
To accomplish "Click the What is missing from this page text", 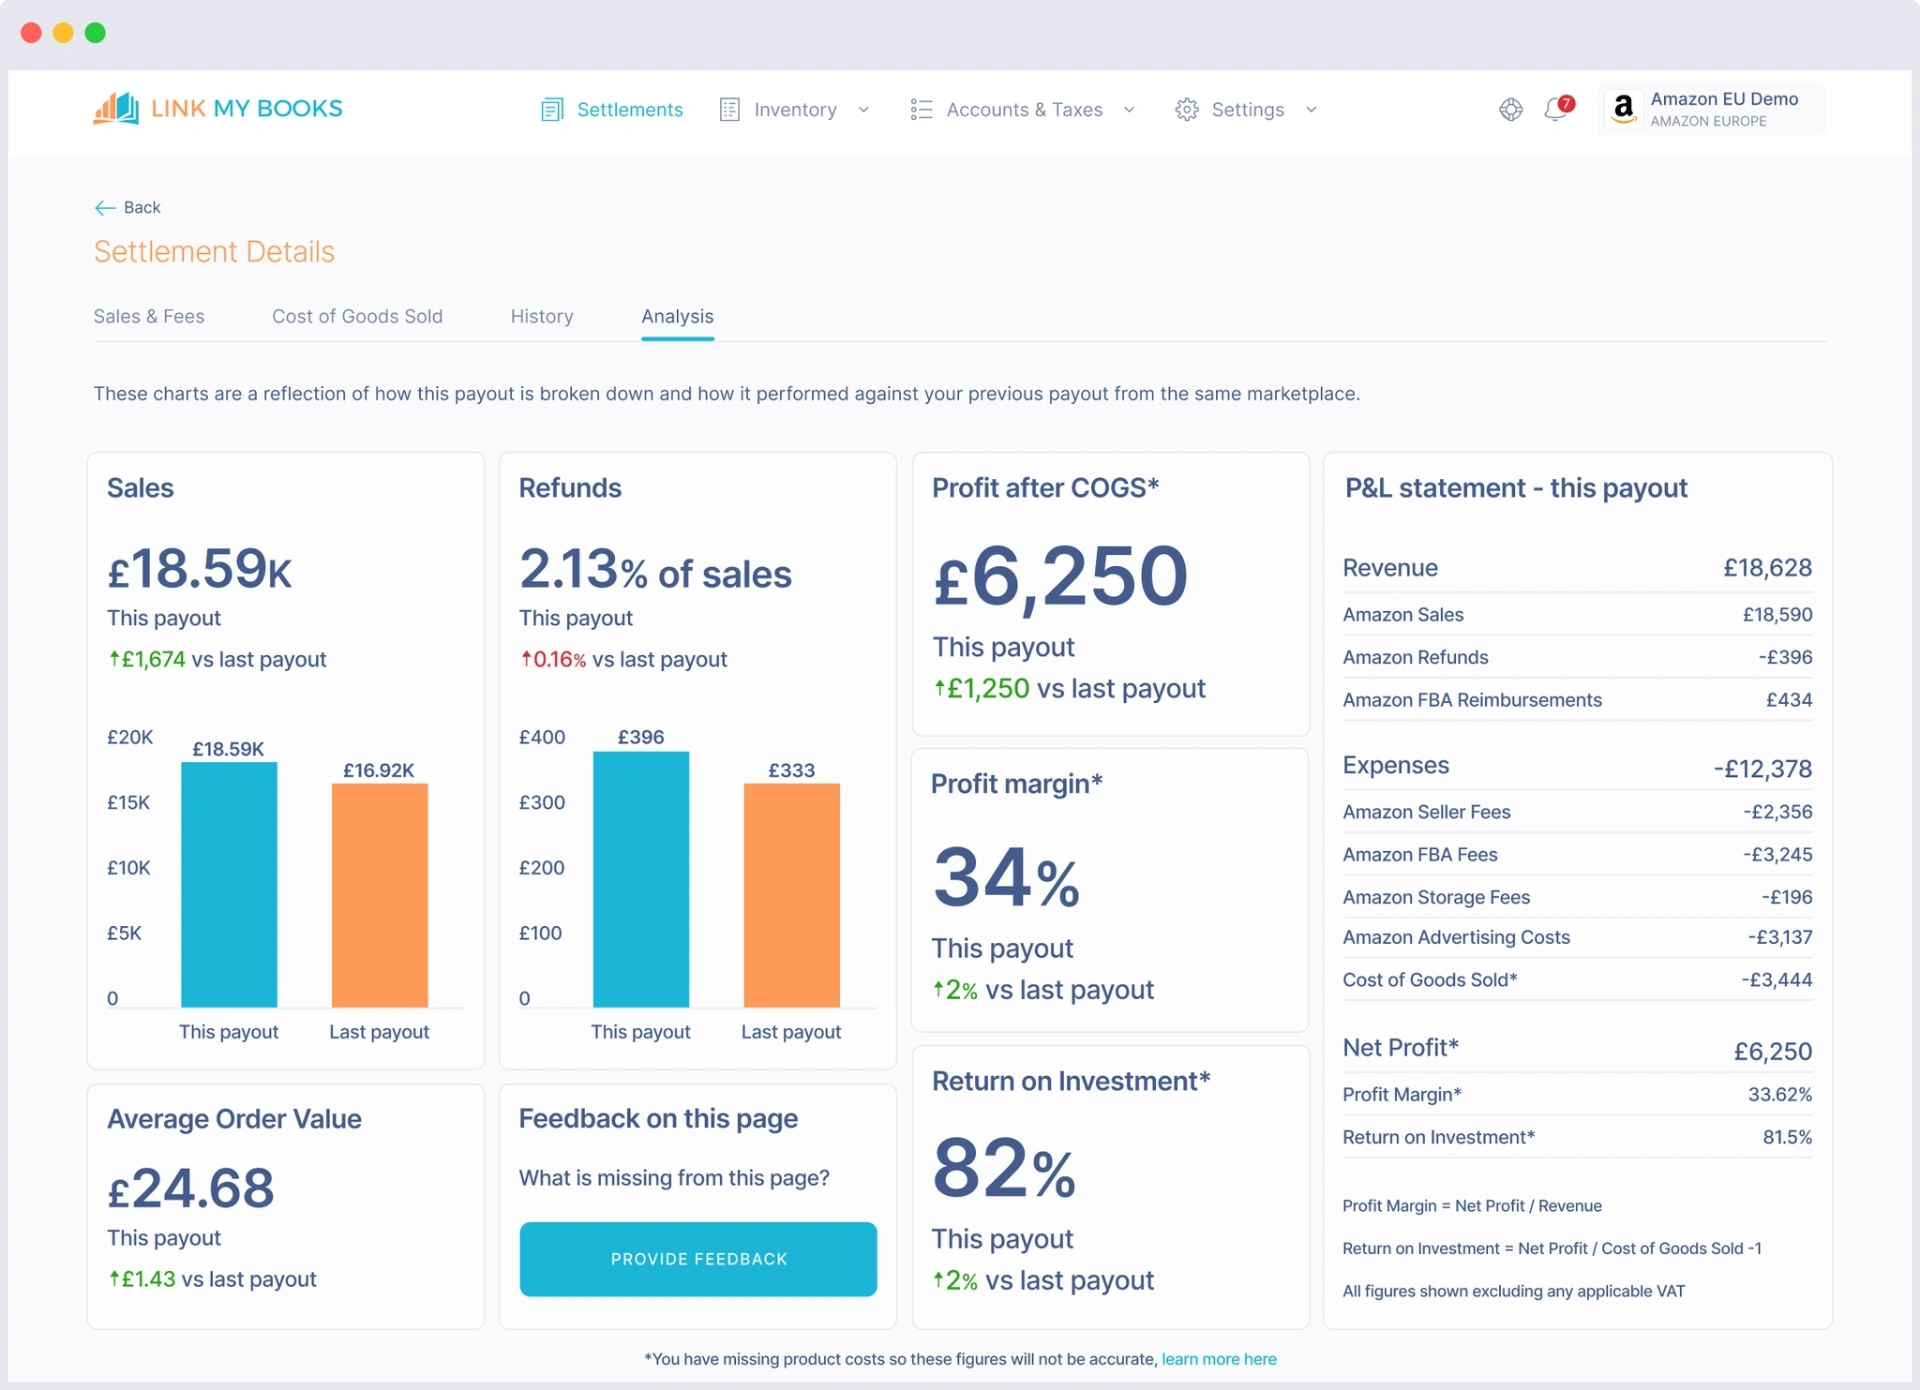I will tap(674, 1178).
